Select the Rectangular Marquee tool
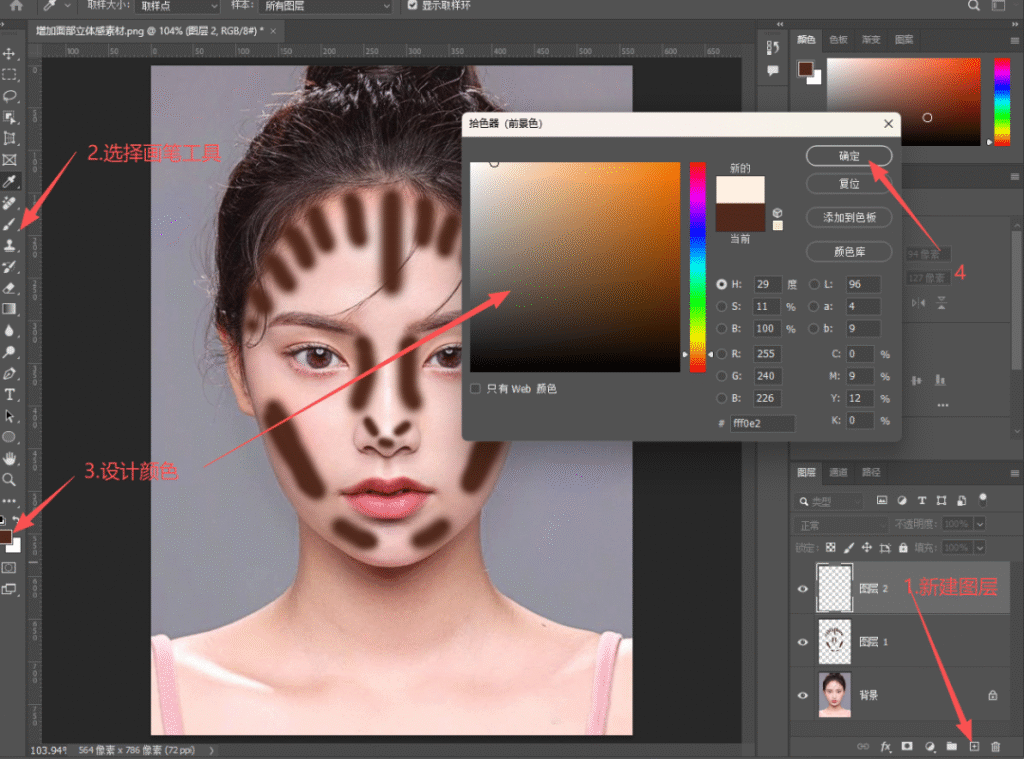Screen dimensions: 1024x759 coord(9,74)
